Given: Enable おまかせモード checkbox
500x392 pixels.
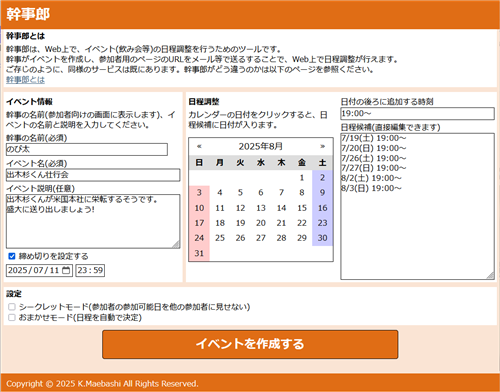Looking at the screenshot, I should 12,317.
